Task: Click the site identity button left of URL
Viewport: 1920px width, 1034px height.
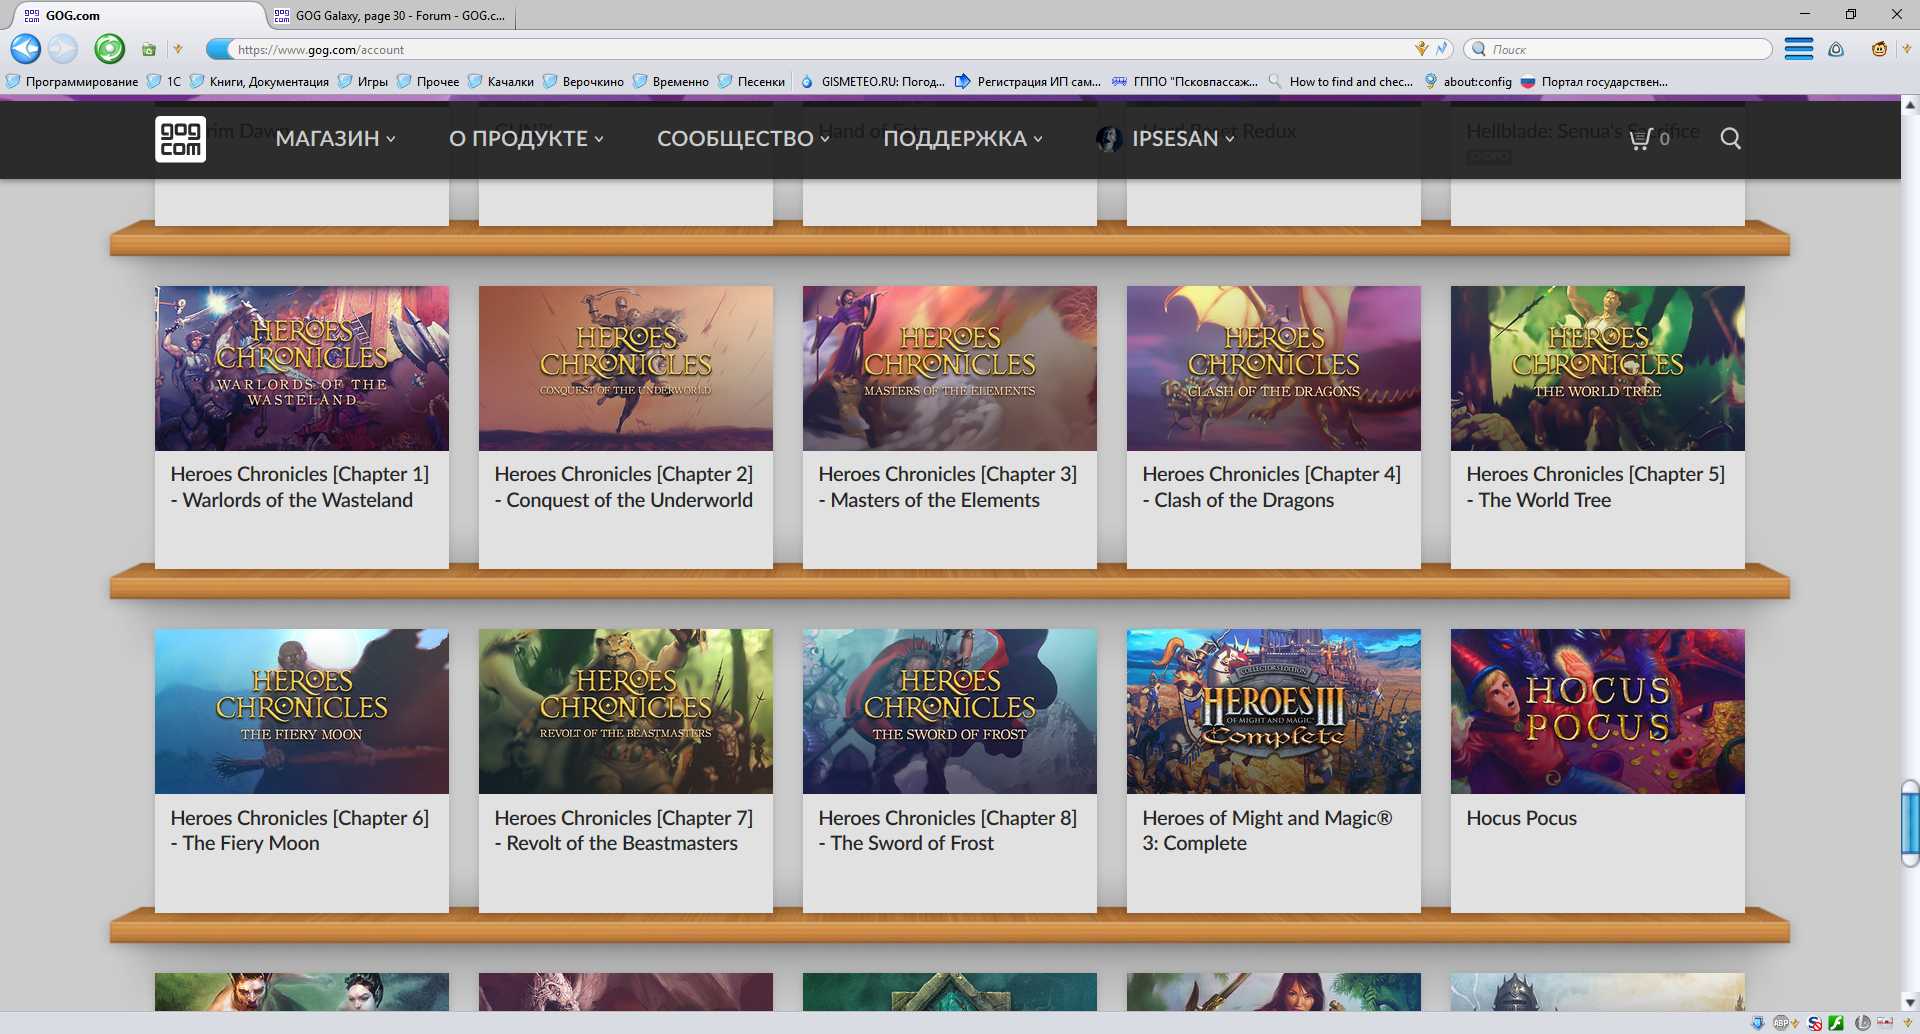Action: (218, 49)
